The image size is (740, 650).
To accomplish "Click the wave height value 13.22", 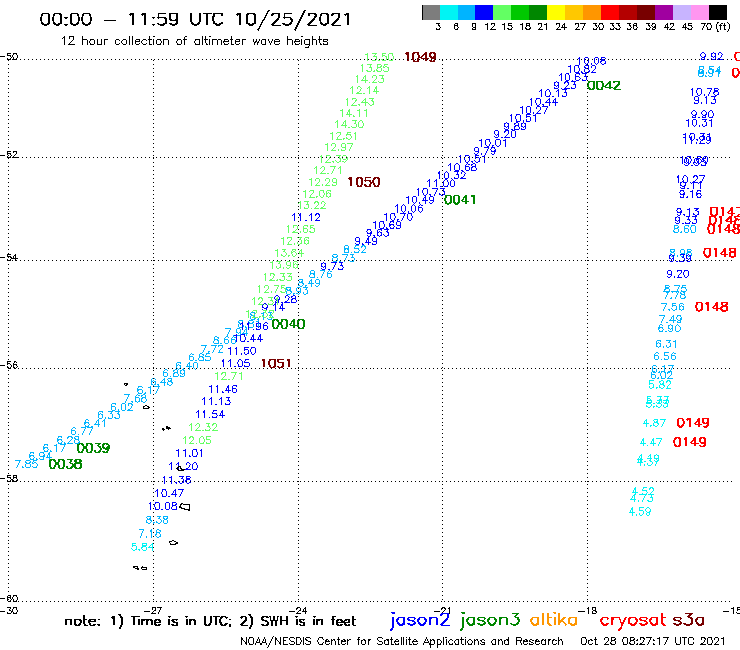I will coord(312,205).
